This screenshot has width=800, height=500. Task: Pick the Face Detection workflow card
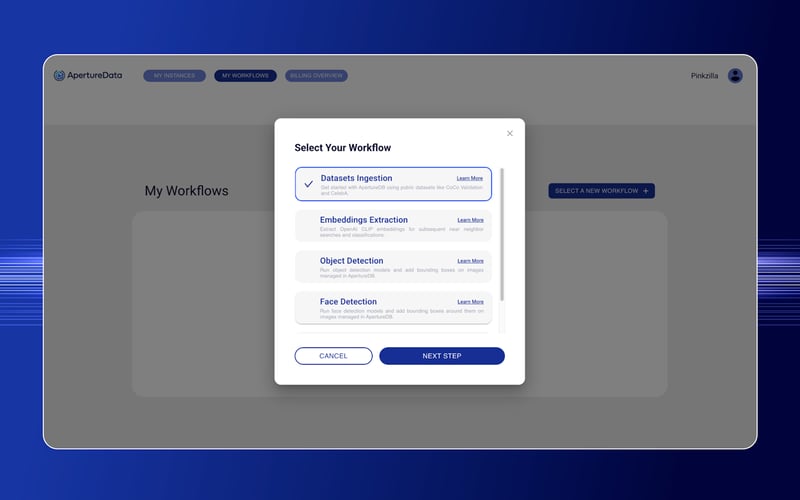(x=393, y=307)
